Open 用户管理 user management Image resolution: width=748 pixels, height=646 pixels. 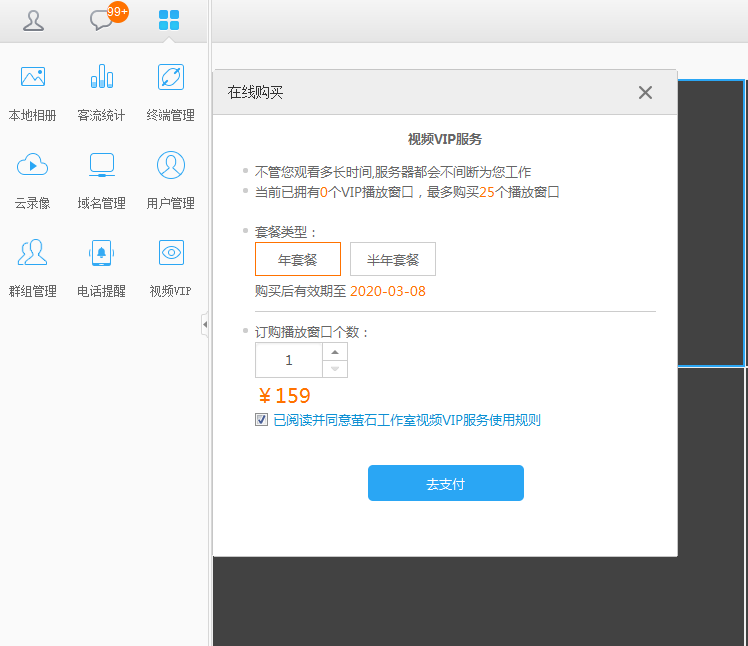(x=170, y=165)
